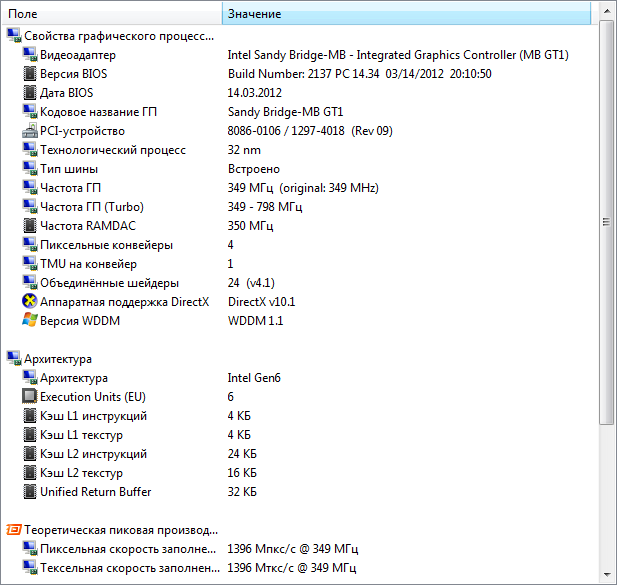
Task: Click the chip icon beside Дата BIOS
Action: (30, 92)
